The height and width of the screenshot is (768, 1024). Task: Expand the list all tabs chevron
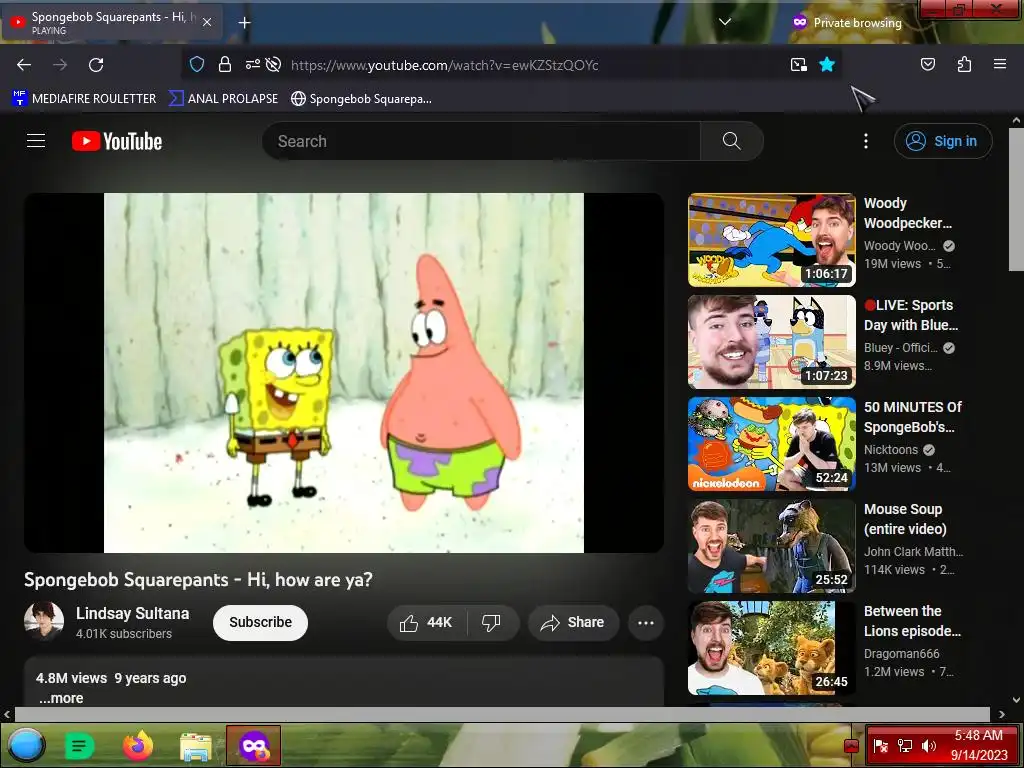click(724, 22)
